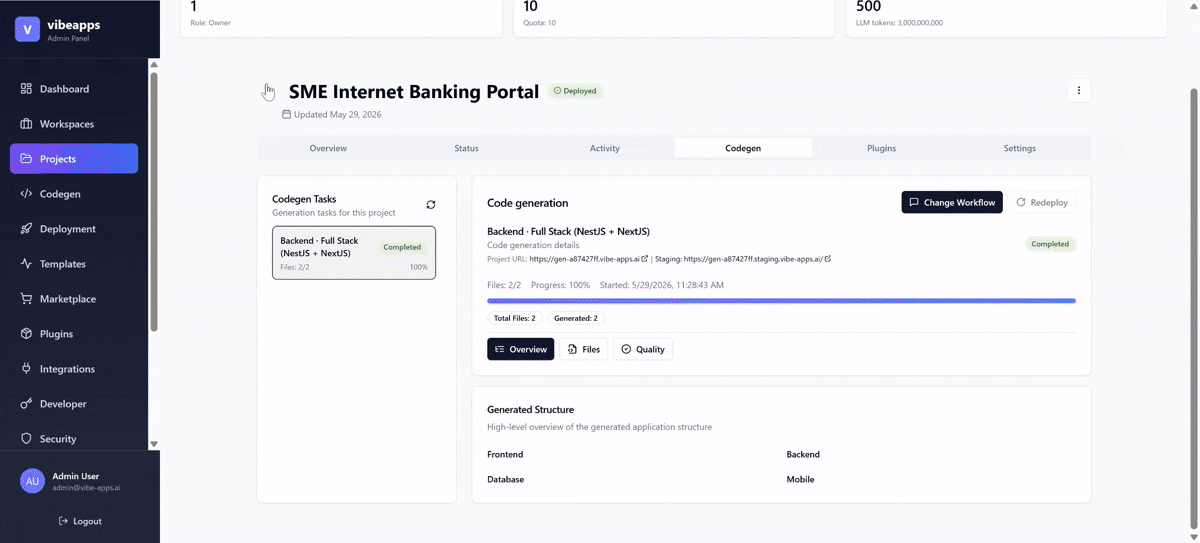Click the Redeploy button
The width and height of the screenshot is (1200, 543).
[x=1042, y=202]
